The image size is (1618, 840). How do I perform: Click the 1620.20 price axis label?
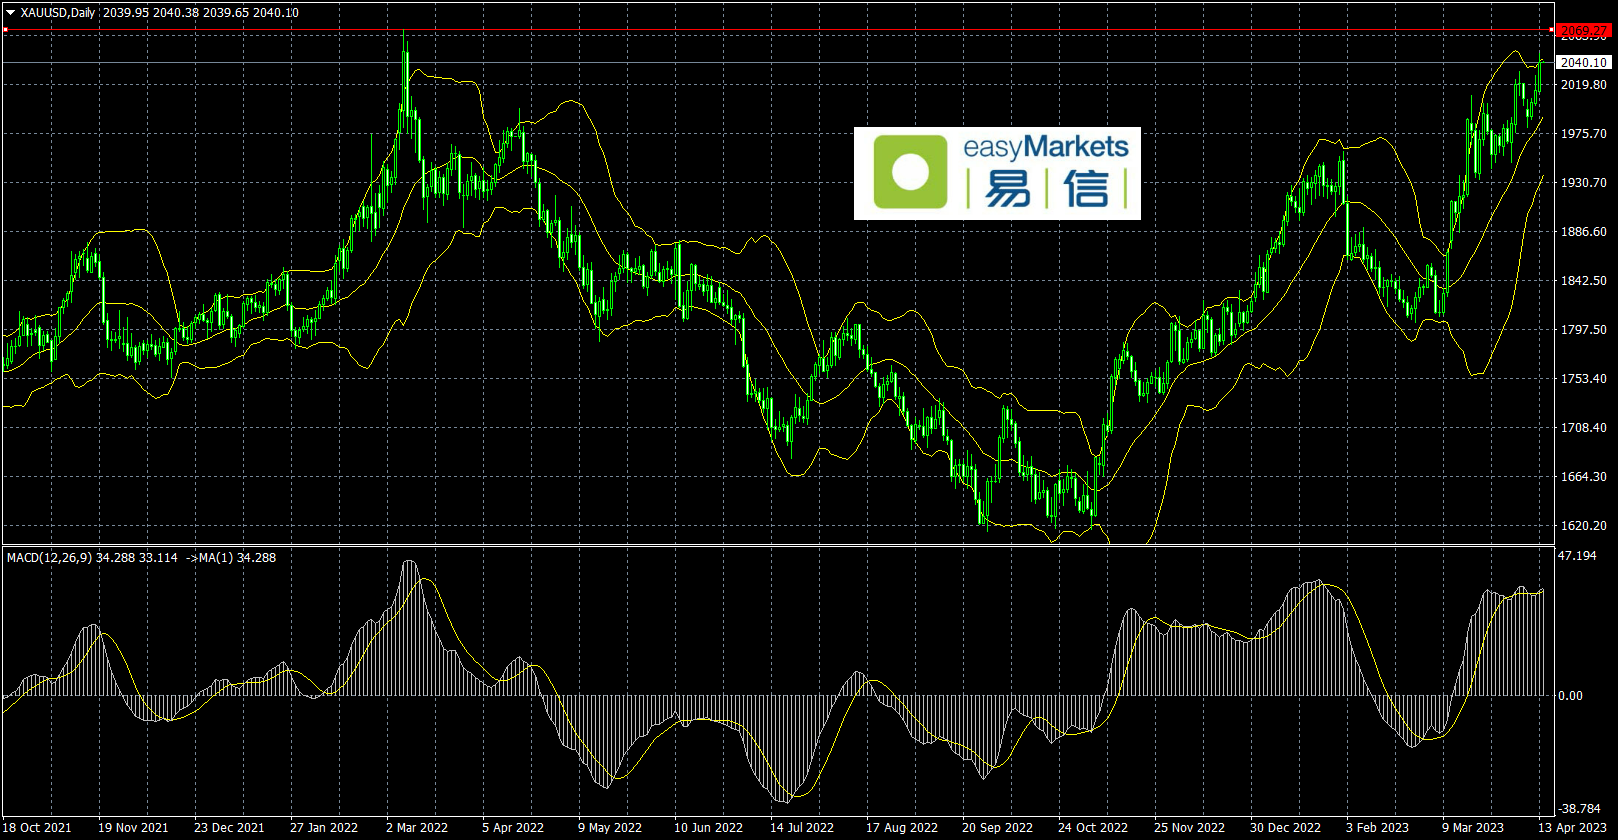click(1584, 526)
